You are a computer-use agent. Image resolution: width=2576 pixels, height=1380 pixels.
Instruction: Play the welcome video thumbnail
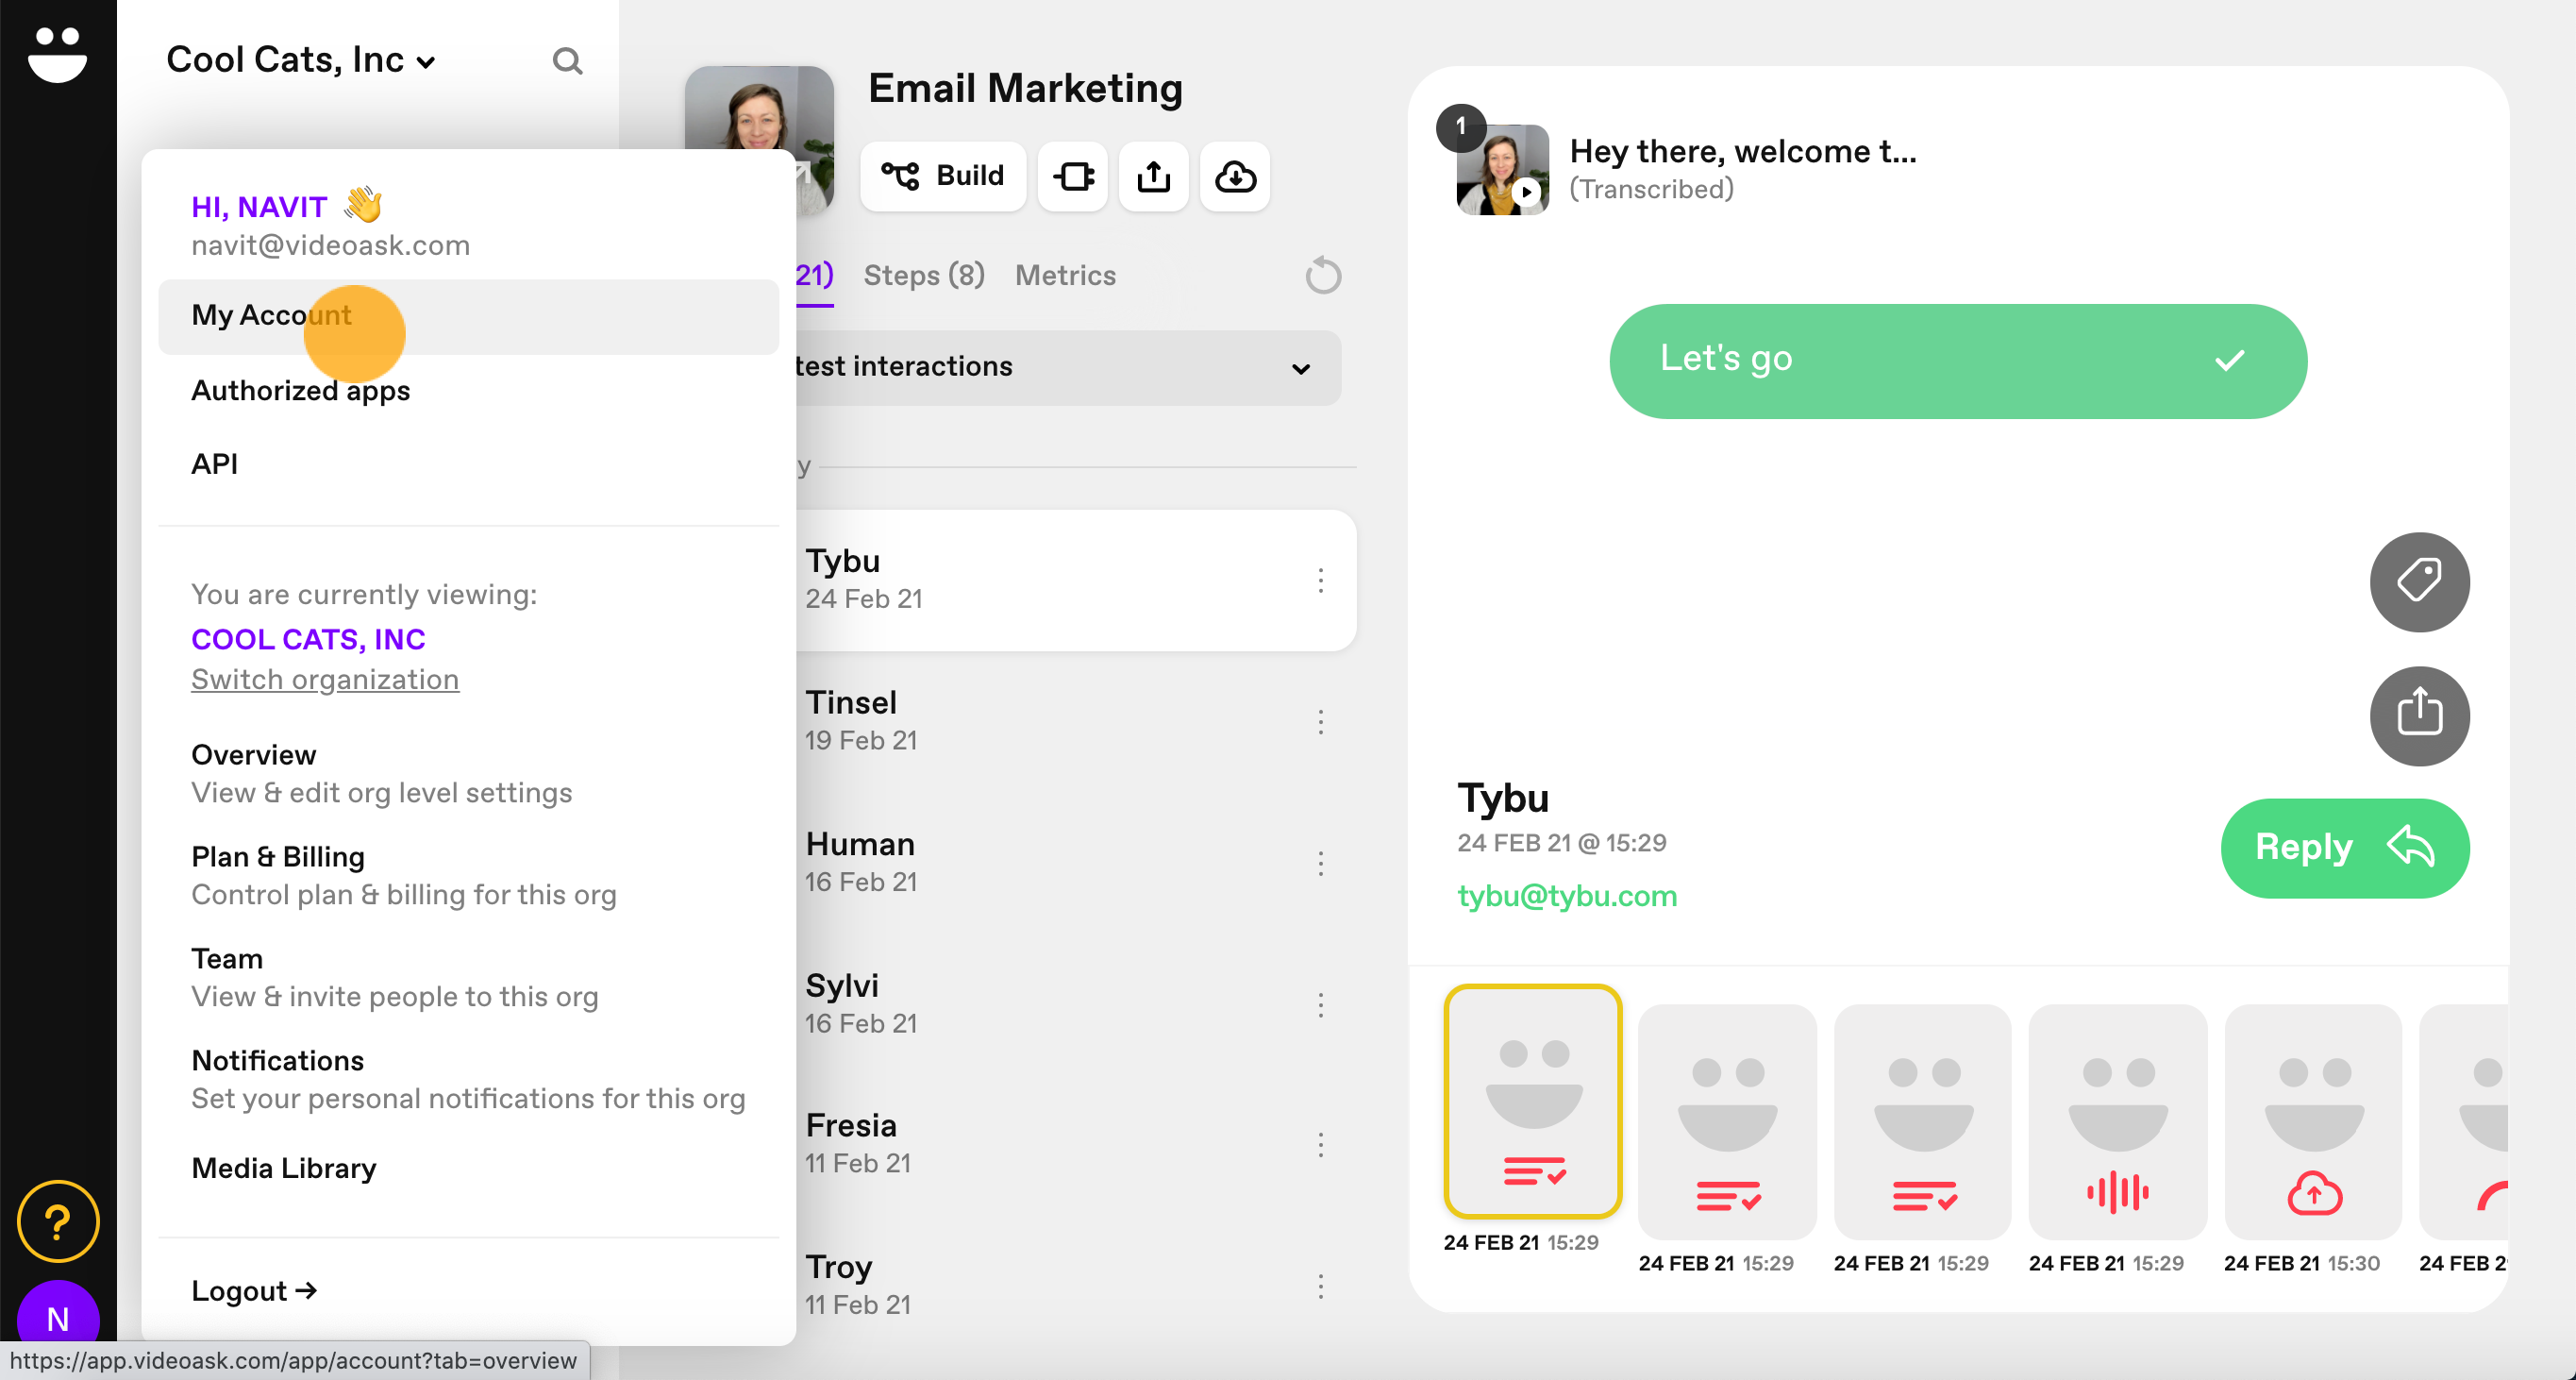pos(1502,169)
